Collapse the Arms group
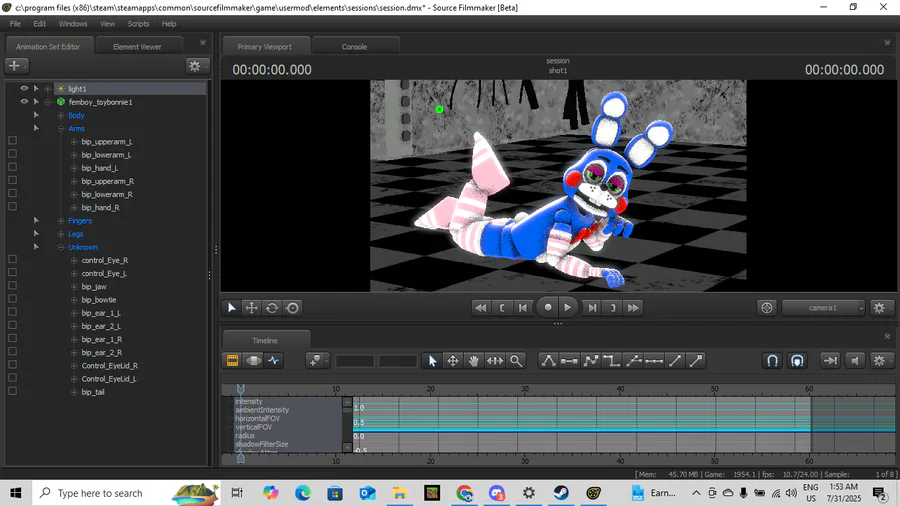This screenshot has width=900, height=506. point(61,129)
